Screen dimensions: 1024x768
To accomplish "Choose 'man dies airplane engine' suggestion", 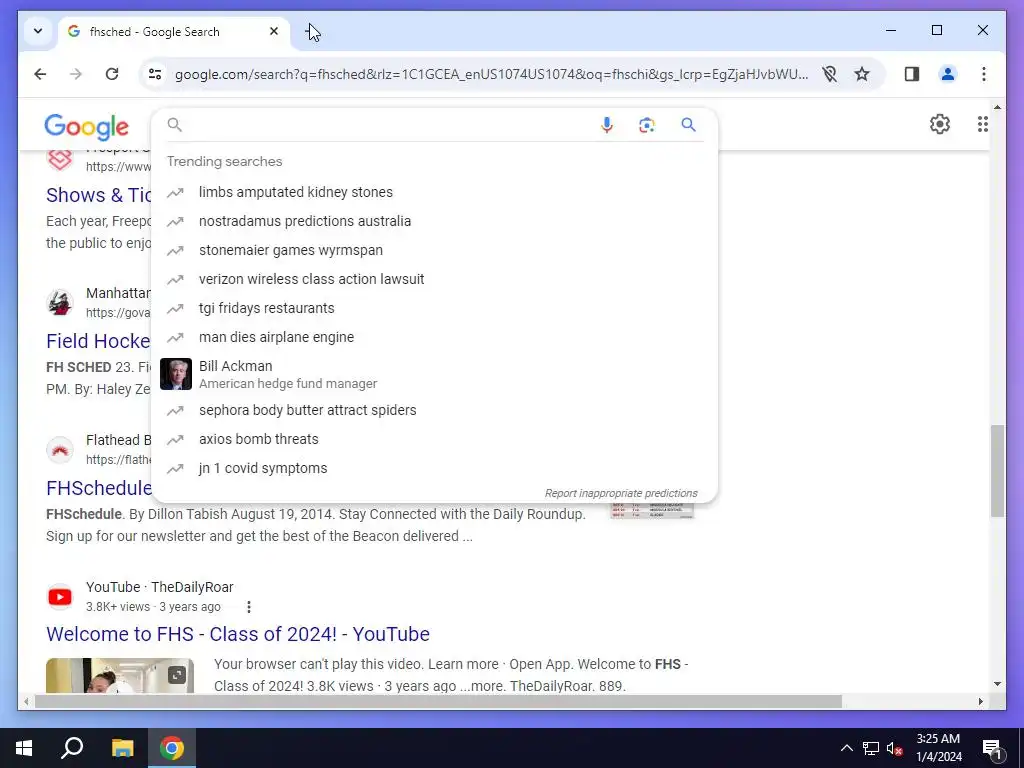I will pyautogui.click(x=434, y=338).
